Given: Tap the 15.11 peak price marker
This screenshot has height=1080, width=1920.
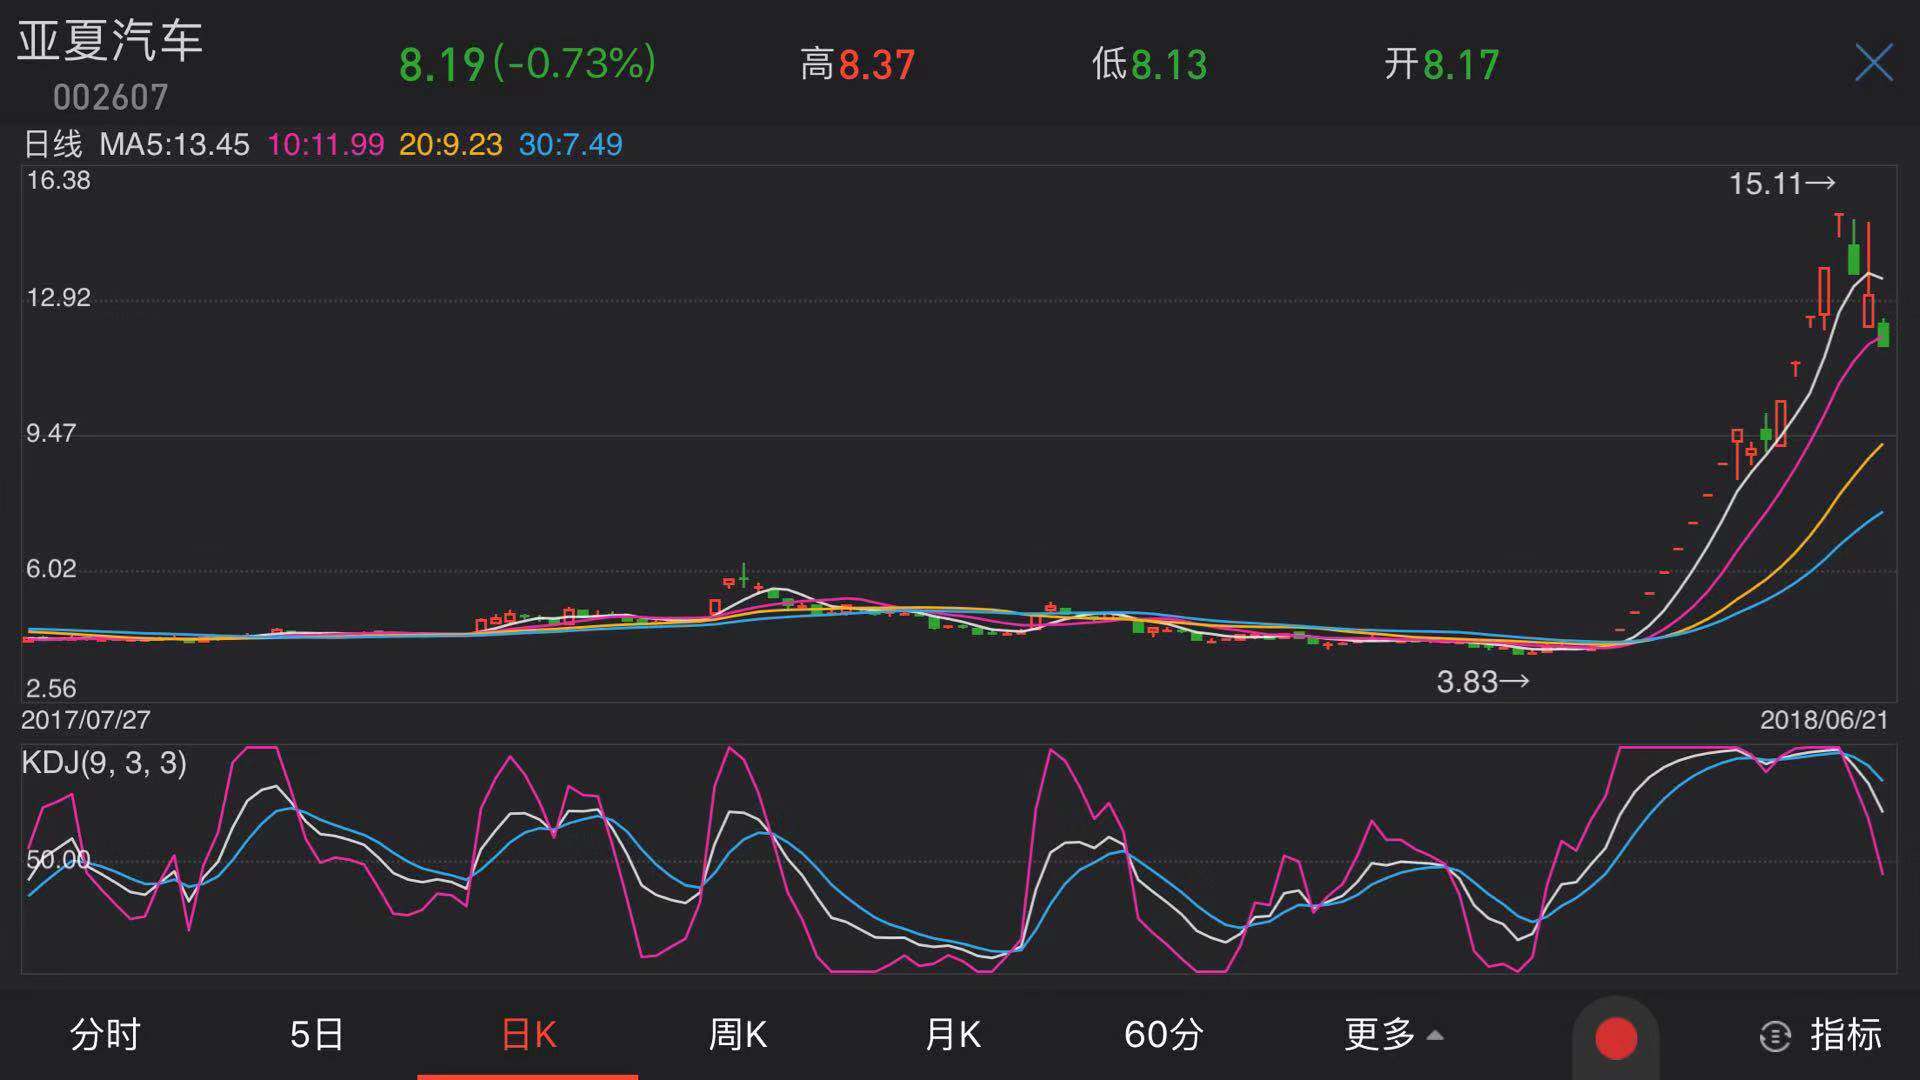Looking at the screenshot, I should click(x=1783, y=184).
